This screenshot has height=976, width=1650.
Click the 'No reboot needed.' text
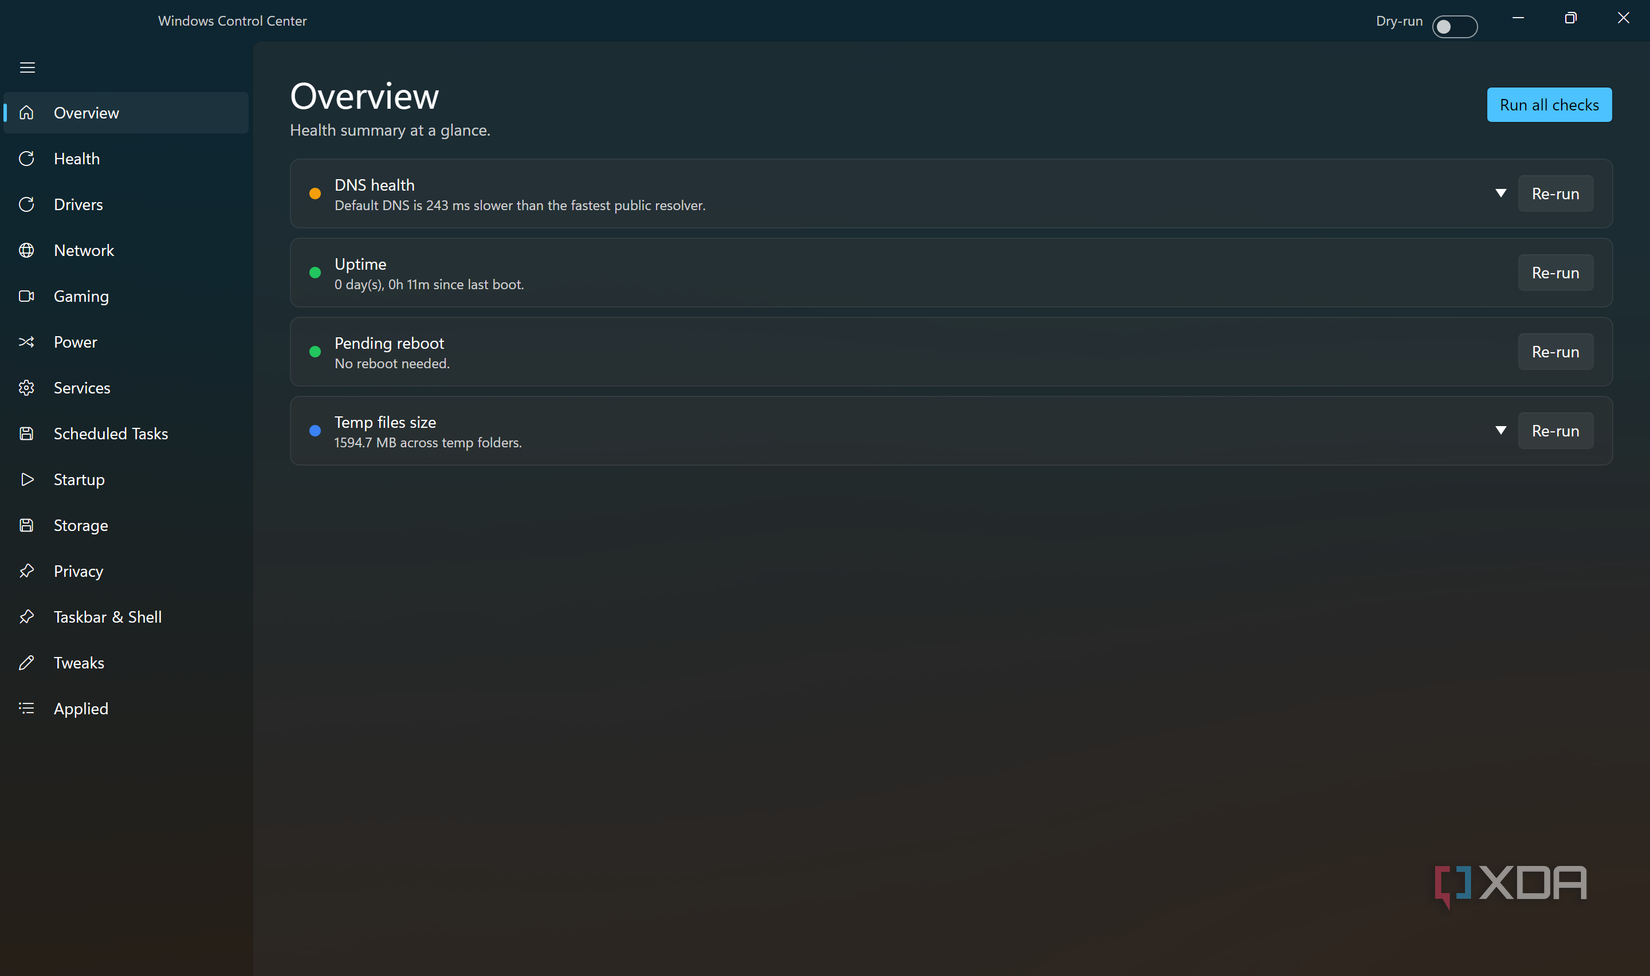point(392,364)
